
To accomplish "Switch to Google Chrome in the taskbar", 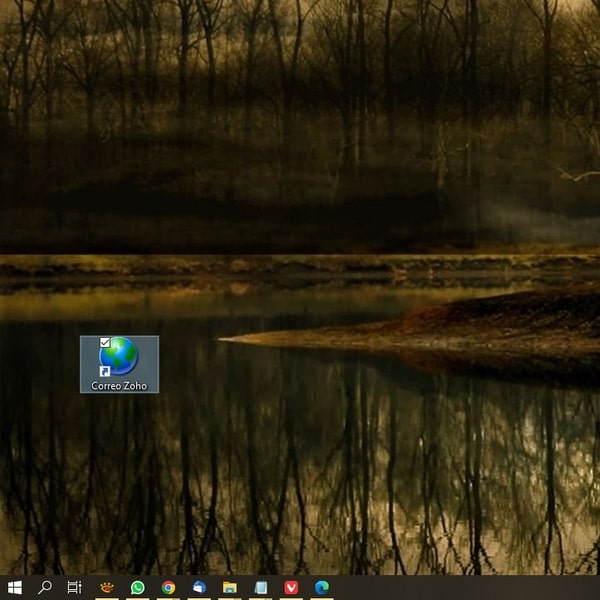I will [x=168, y=587].
